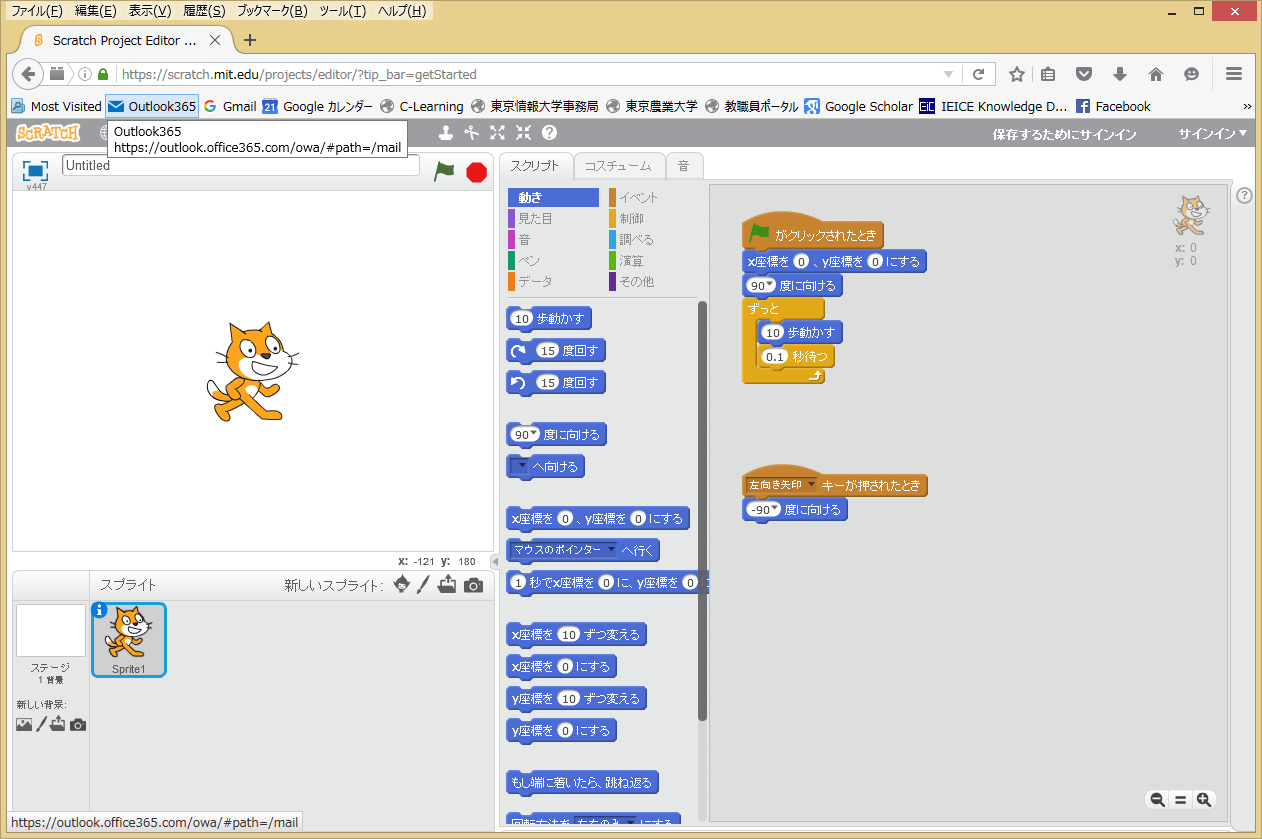Open the help tips panel question mark
Screen dimensions: 1262x839
pos(1244,195)
